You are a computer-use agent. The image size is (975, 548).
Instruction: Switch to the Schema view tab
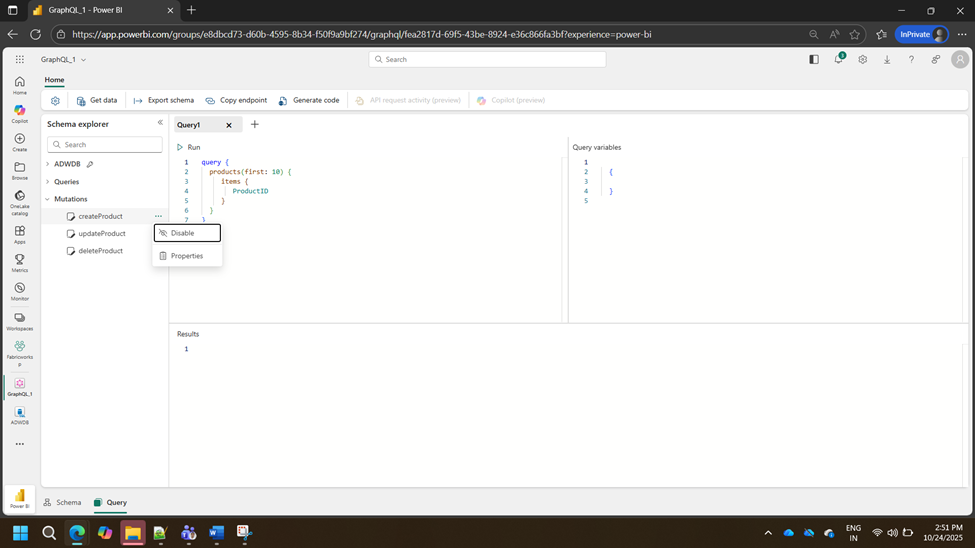click(x=63, y=503)
